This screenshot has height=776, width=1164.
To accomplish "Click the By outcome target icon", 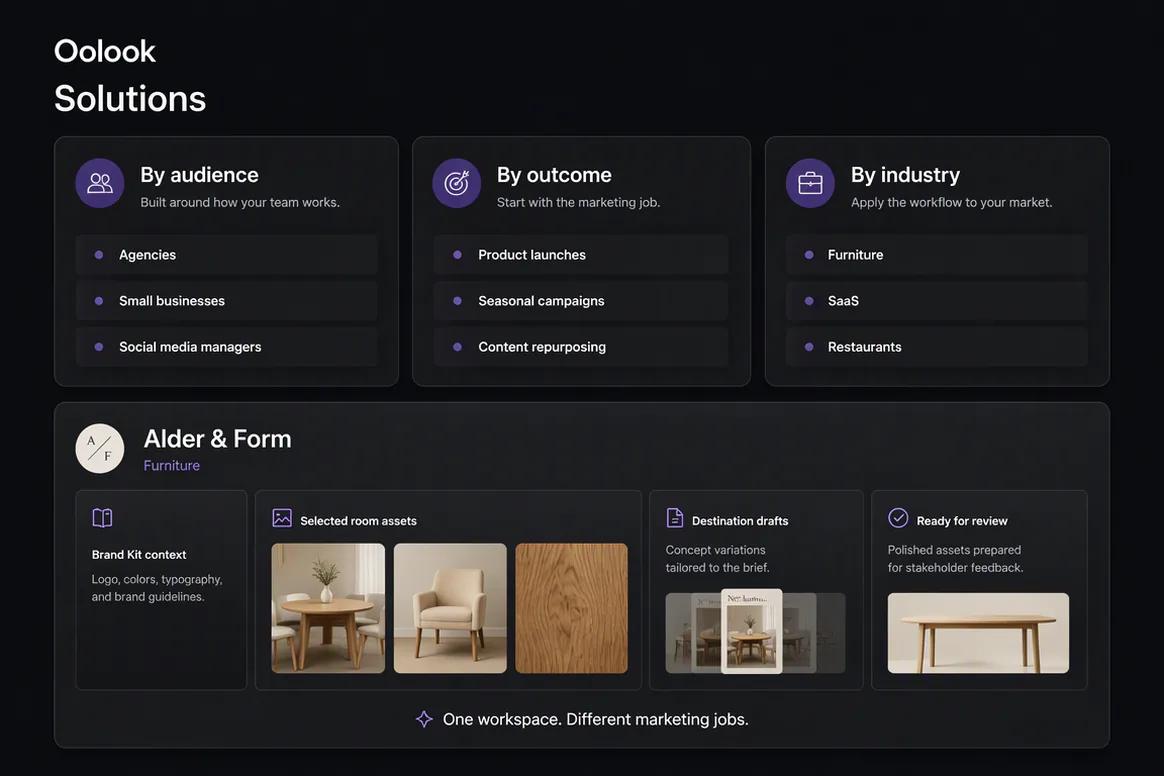I will coord(457,183).
